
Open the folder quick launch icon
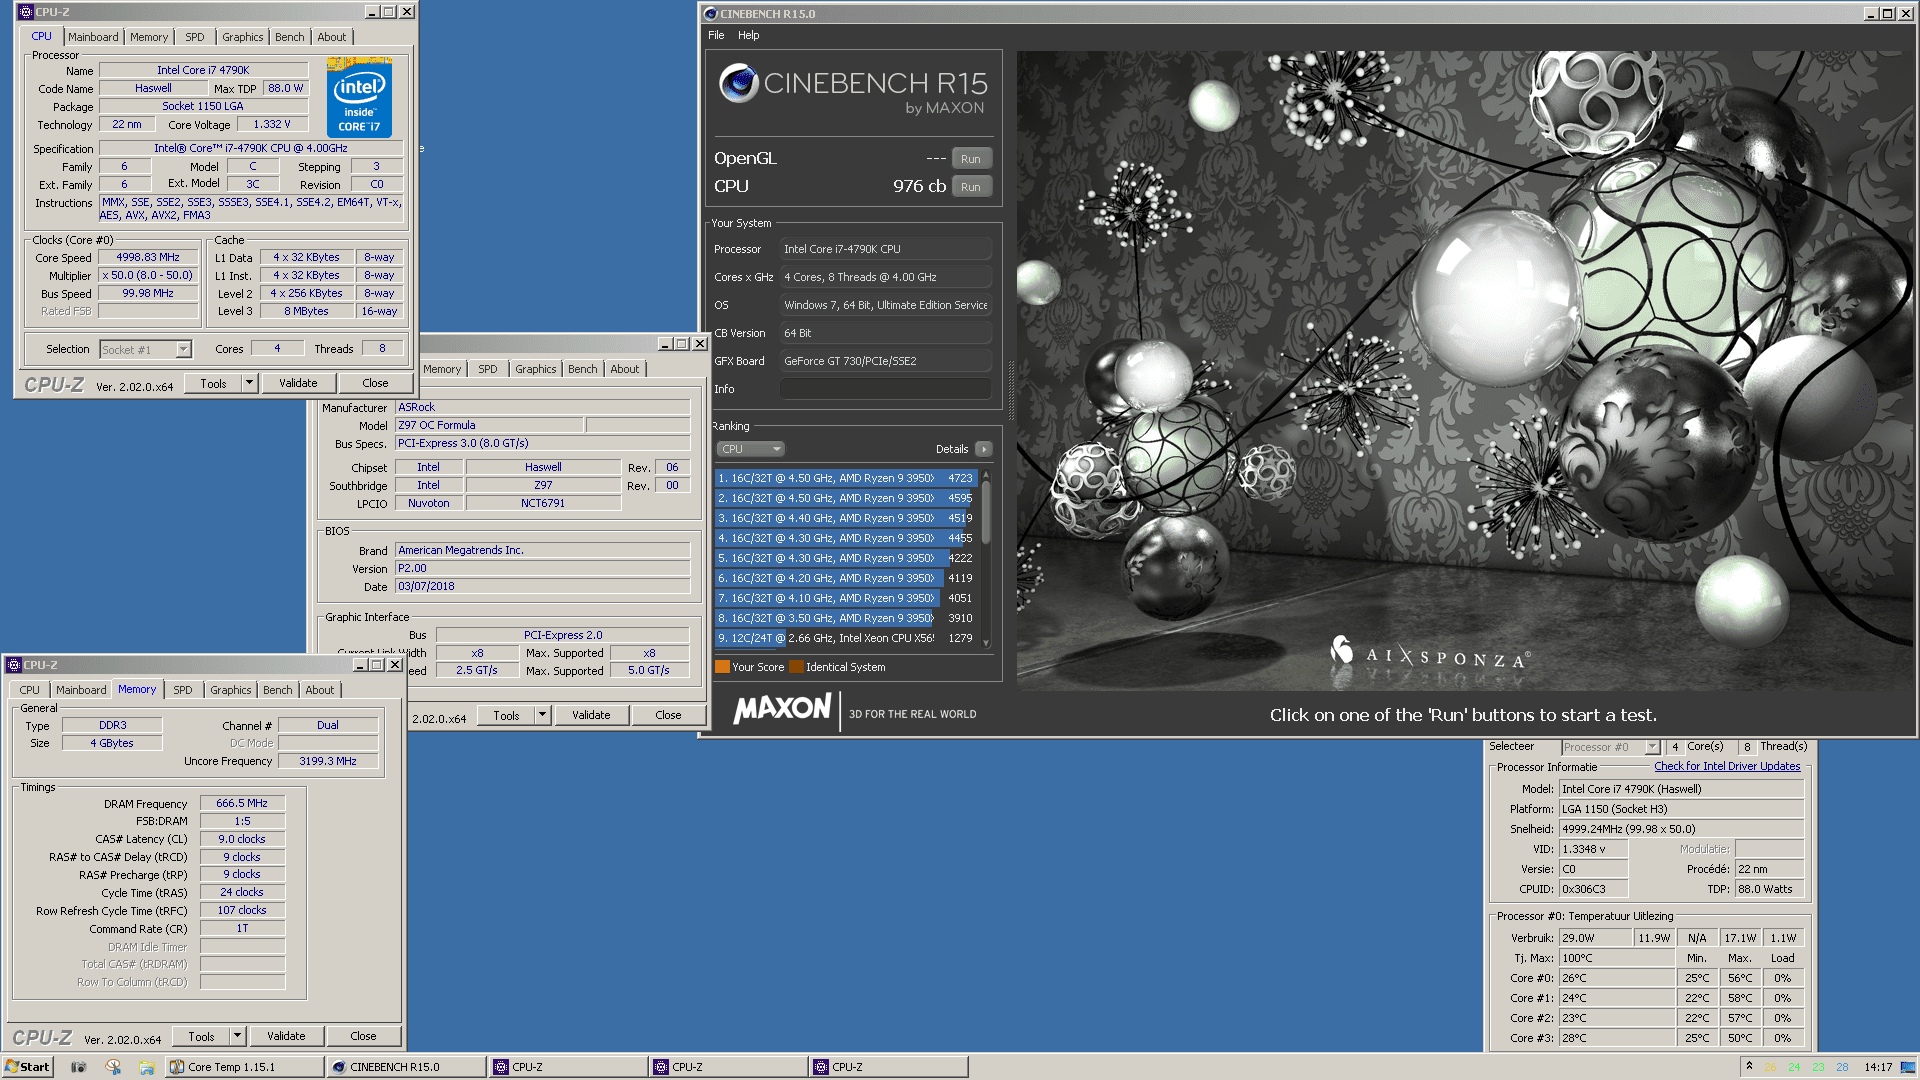click(x=147, y=1067)
